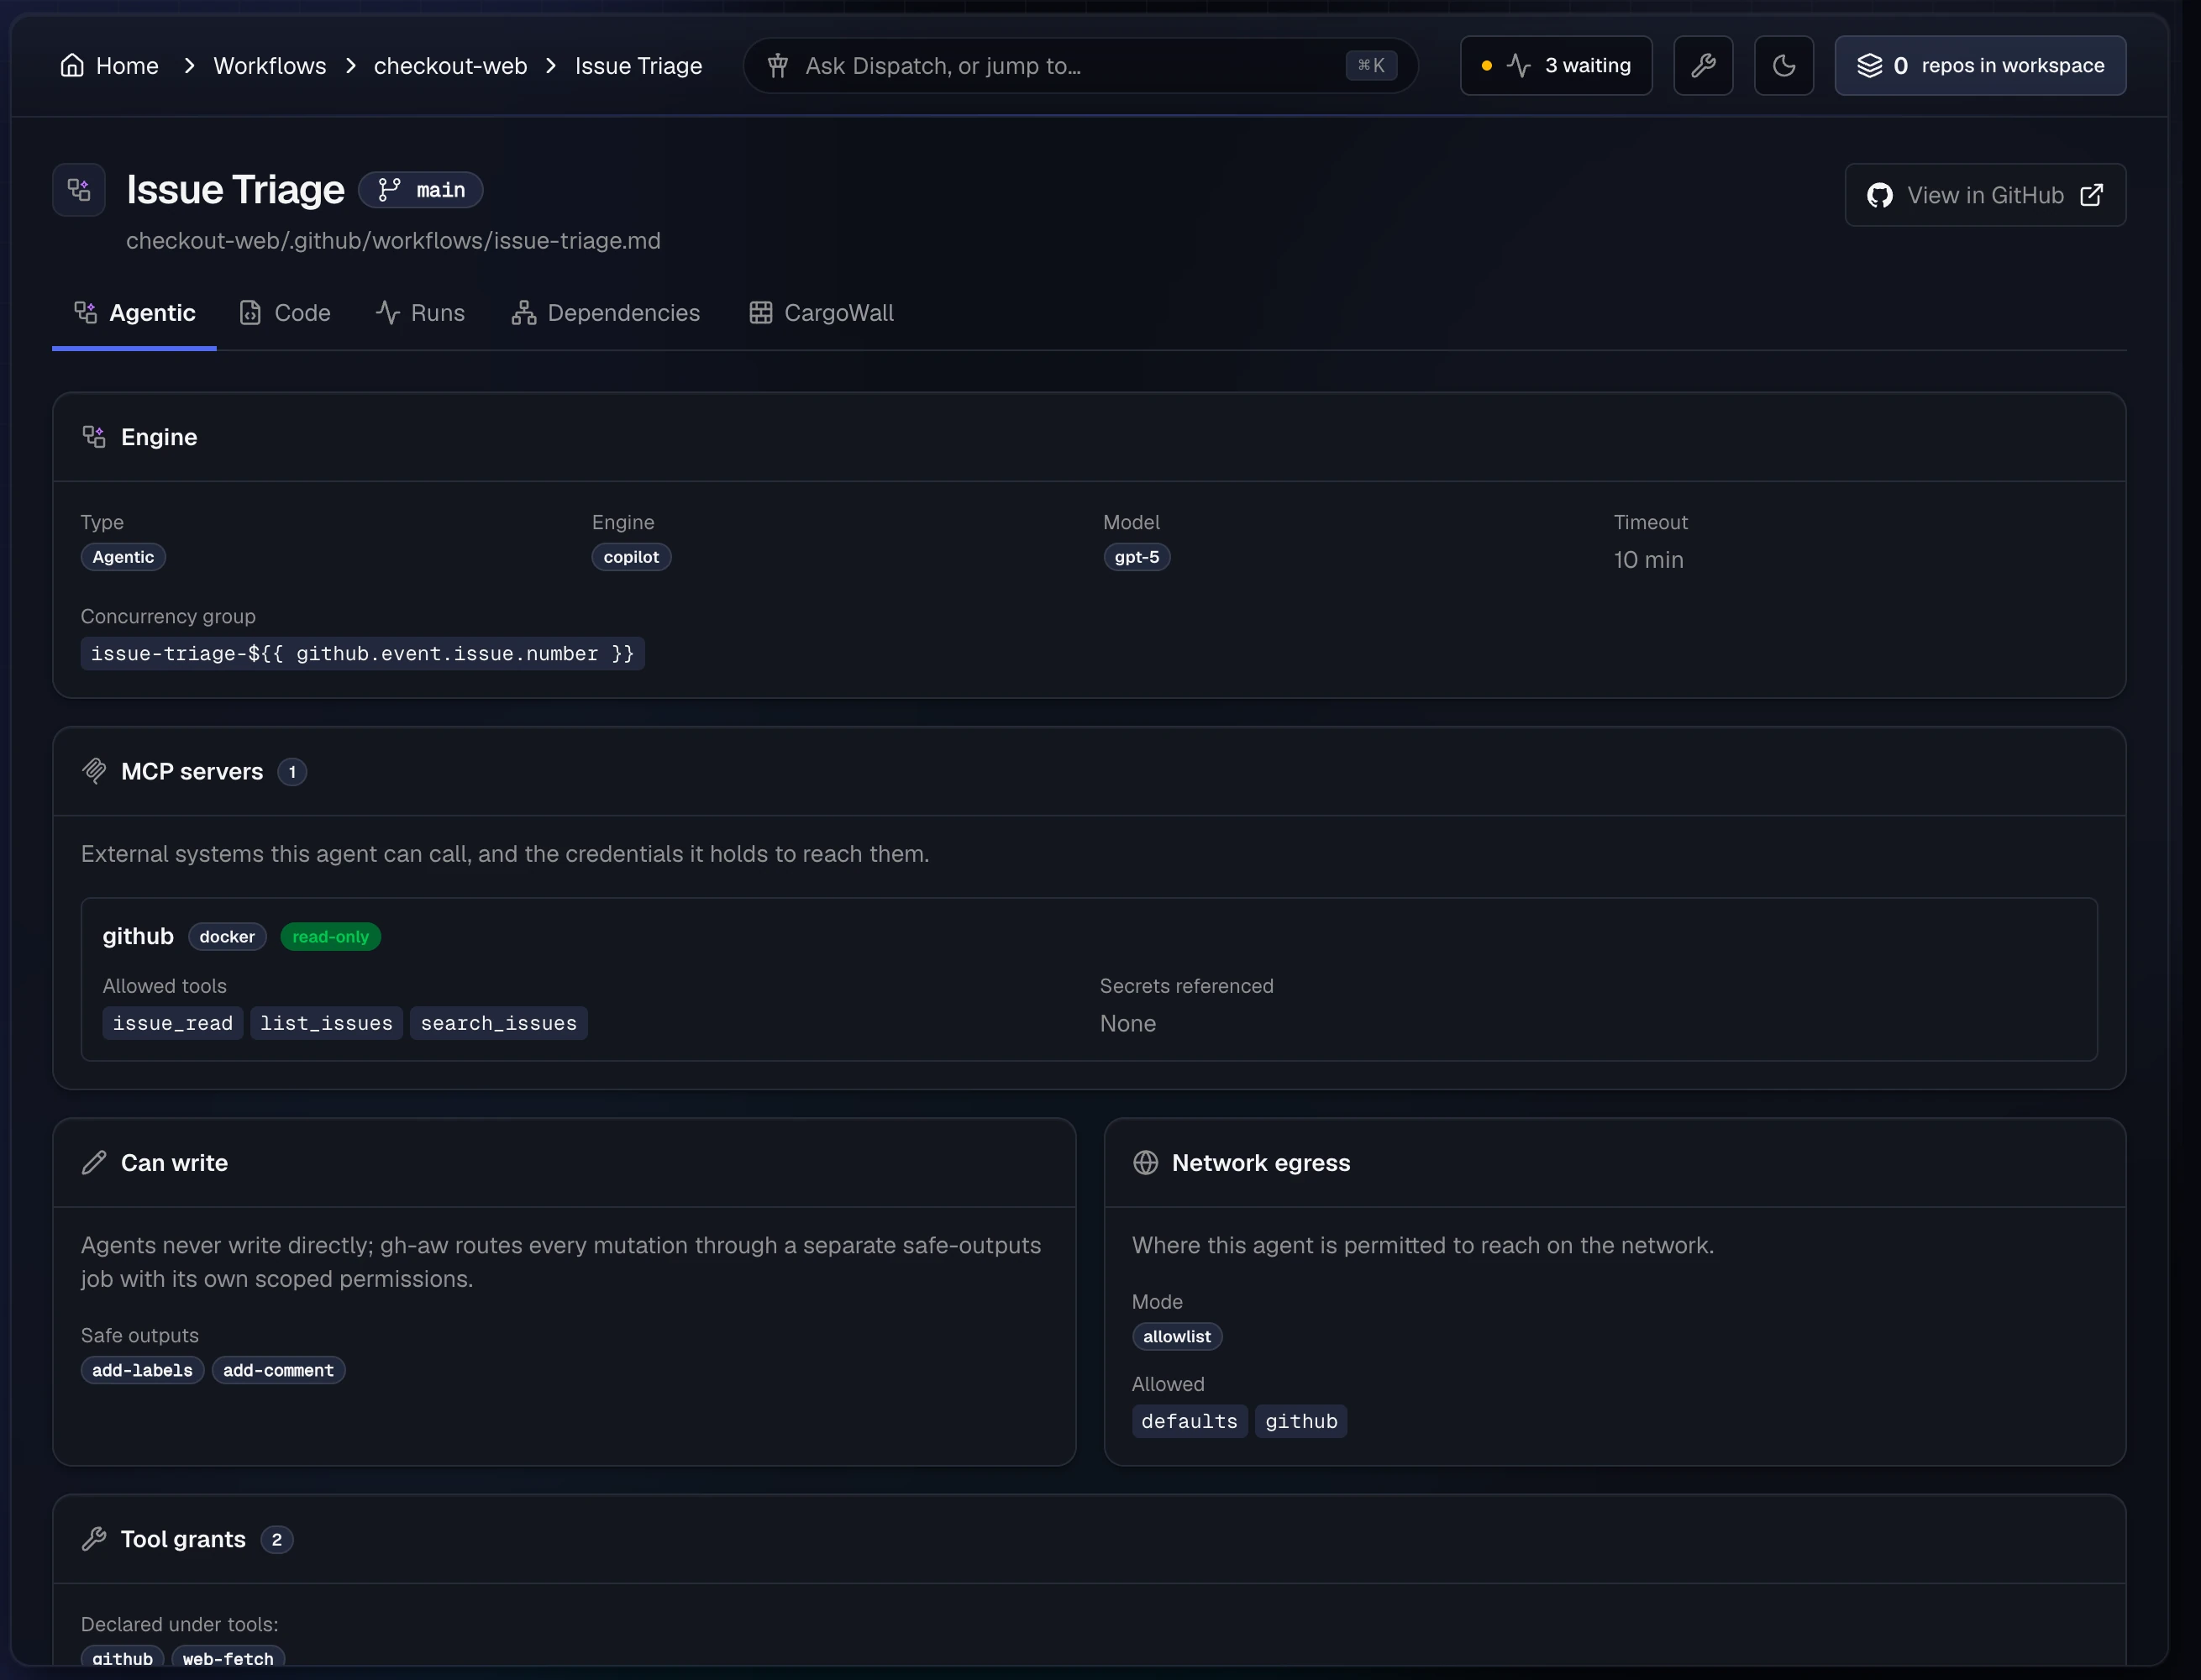Open the wrench tools button in header

pos(1703,66)
